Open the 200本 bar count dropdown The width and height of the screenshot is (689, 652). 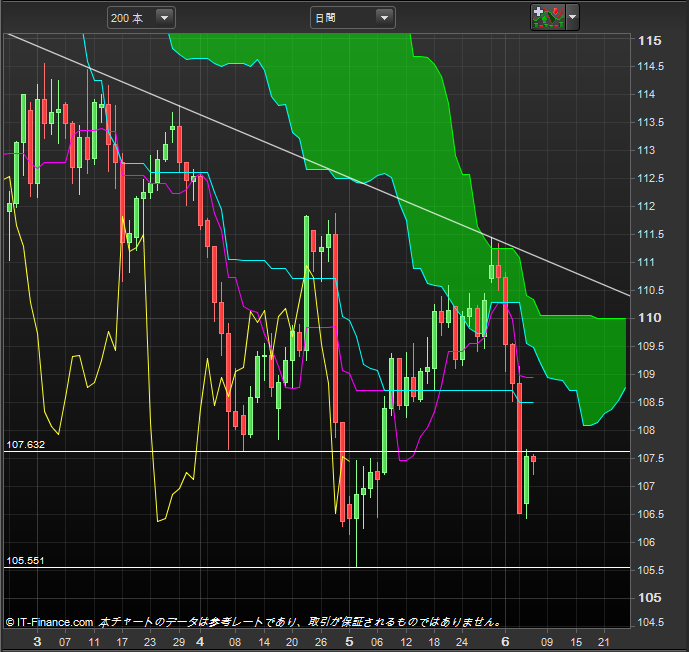[141, 18]
